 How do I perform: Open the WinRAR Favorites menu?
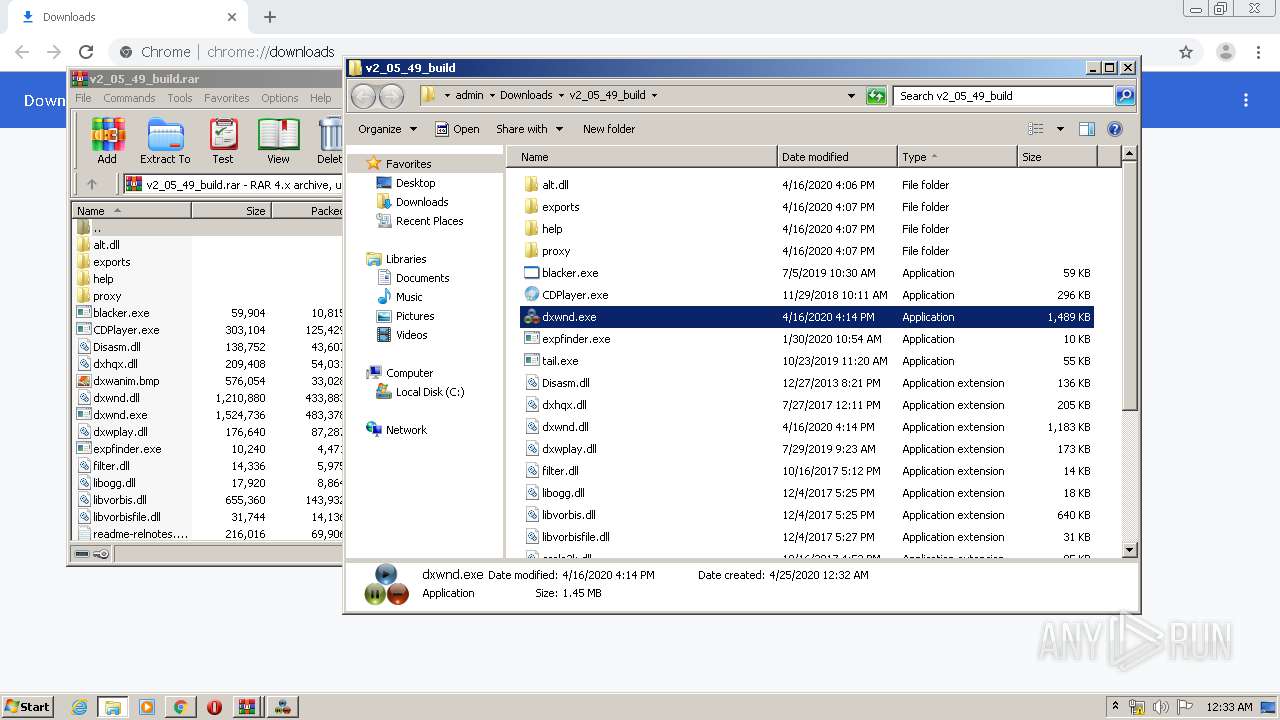coord(227,98)
